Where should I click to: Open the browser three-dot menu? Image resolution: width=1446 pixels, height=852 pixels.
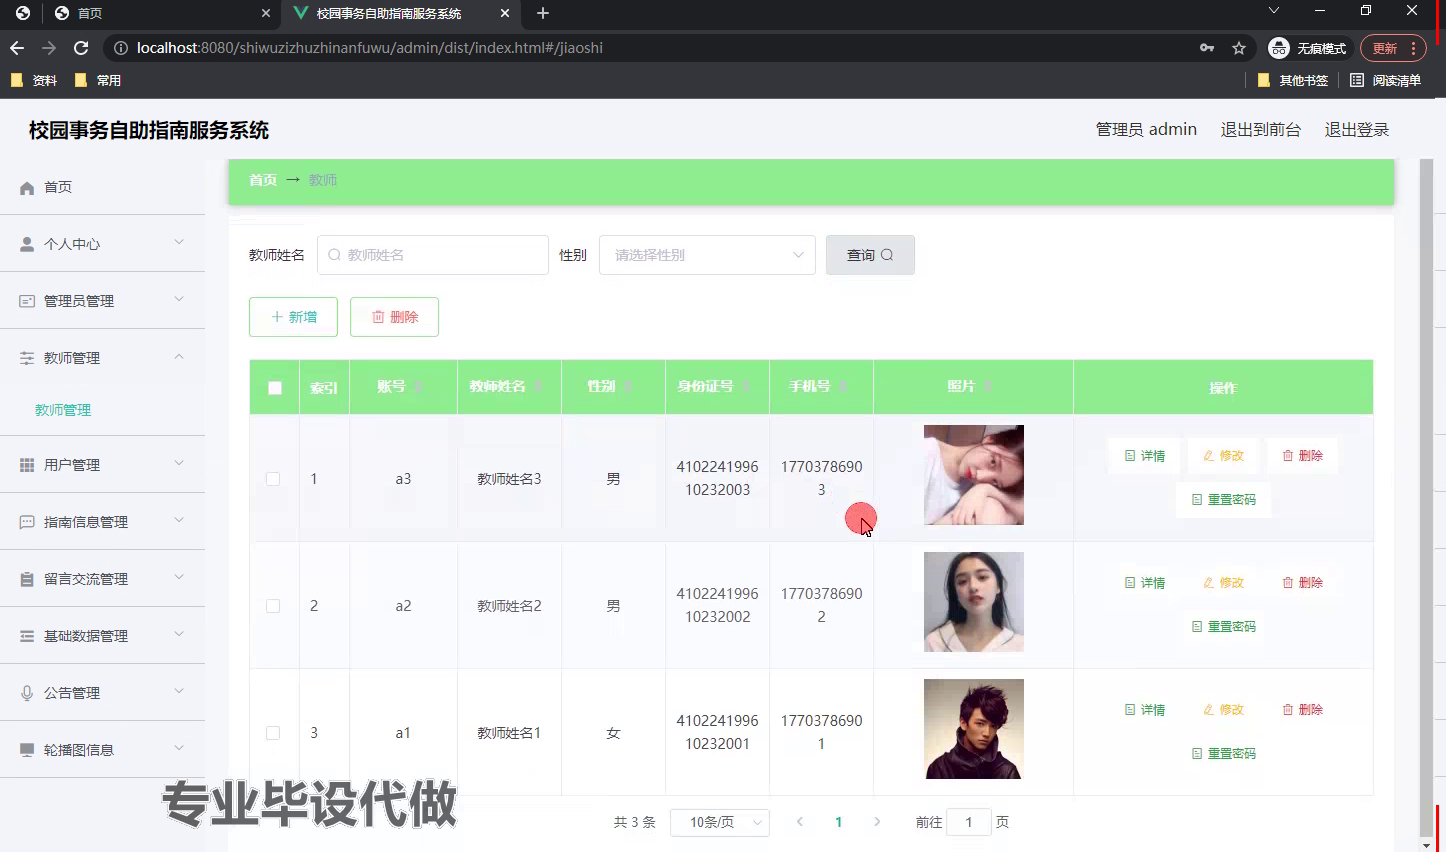click(1413, 48)
